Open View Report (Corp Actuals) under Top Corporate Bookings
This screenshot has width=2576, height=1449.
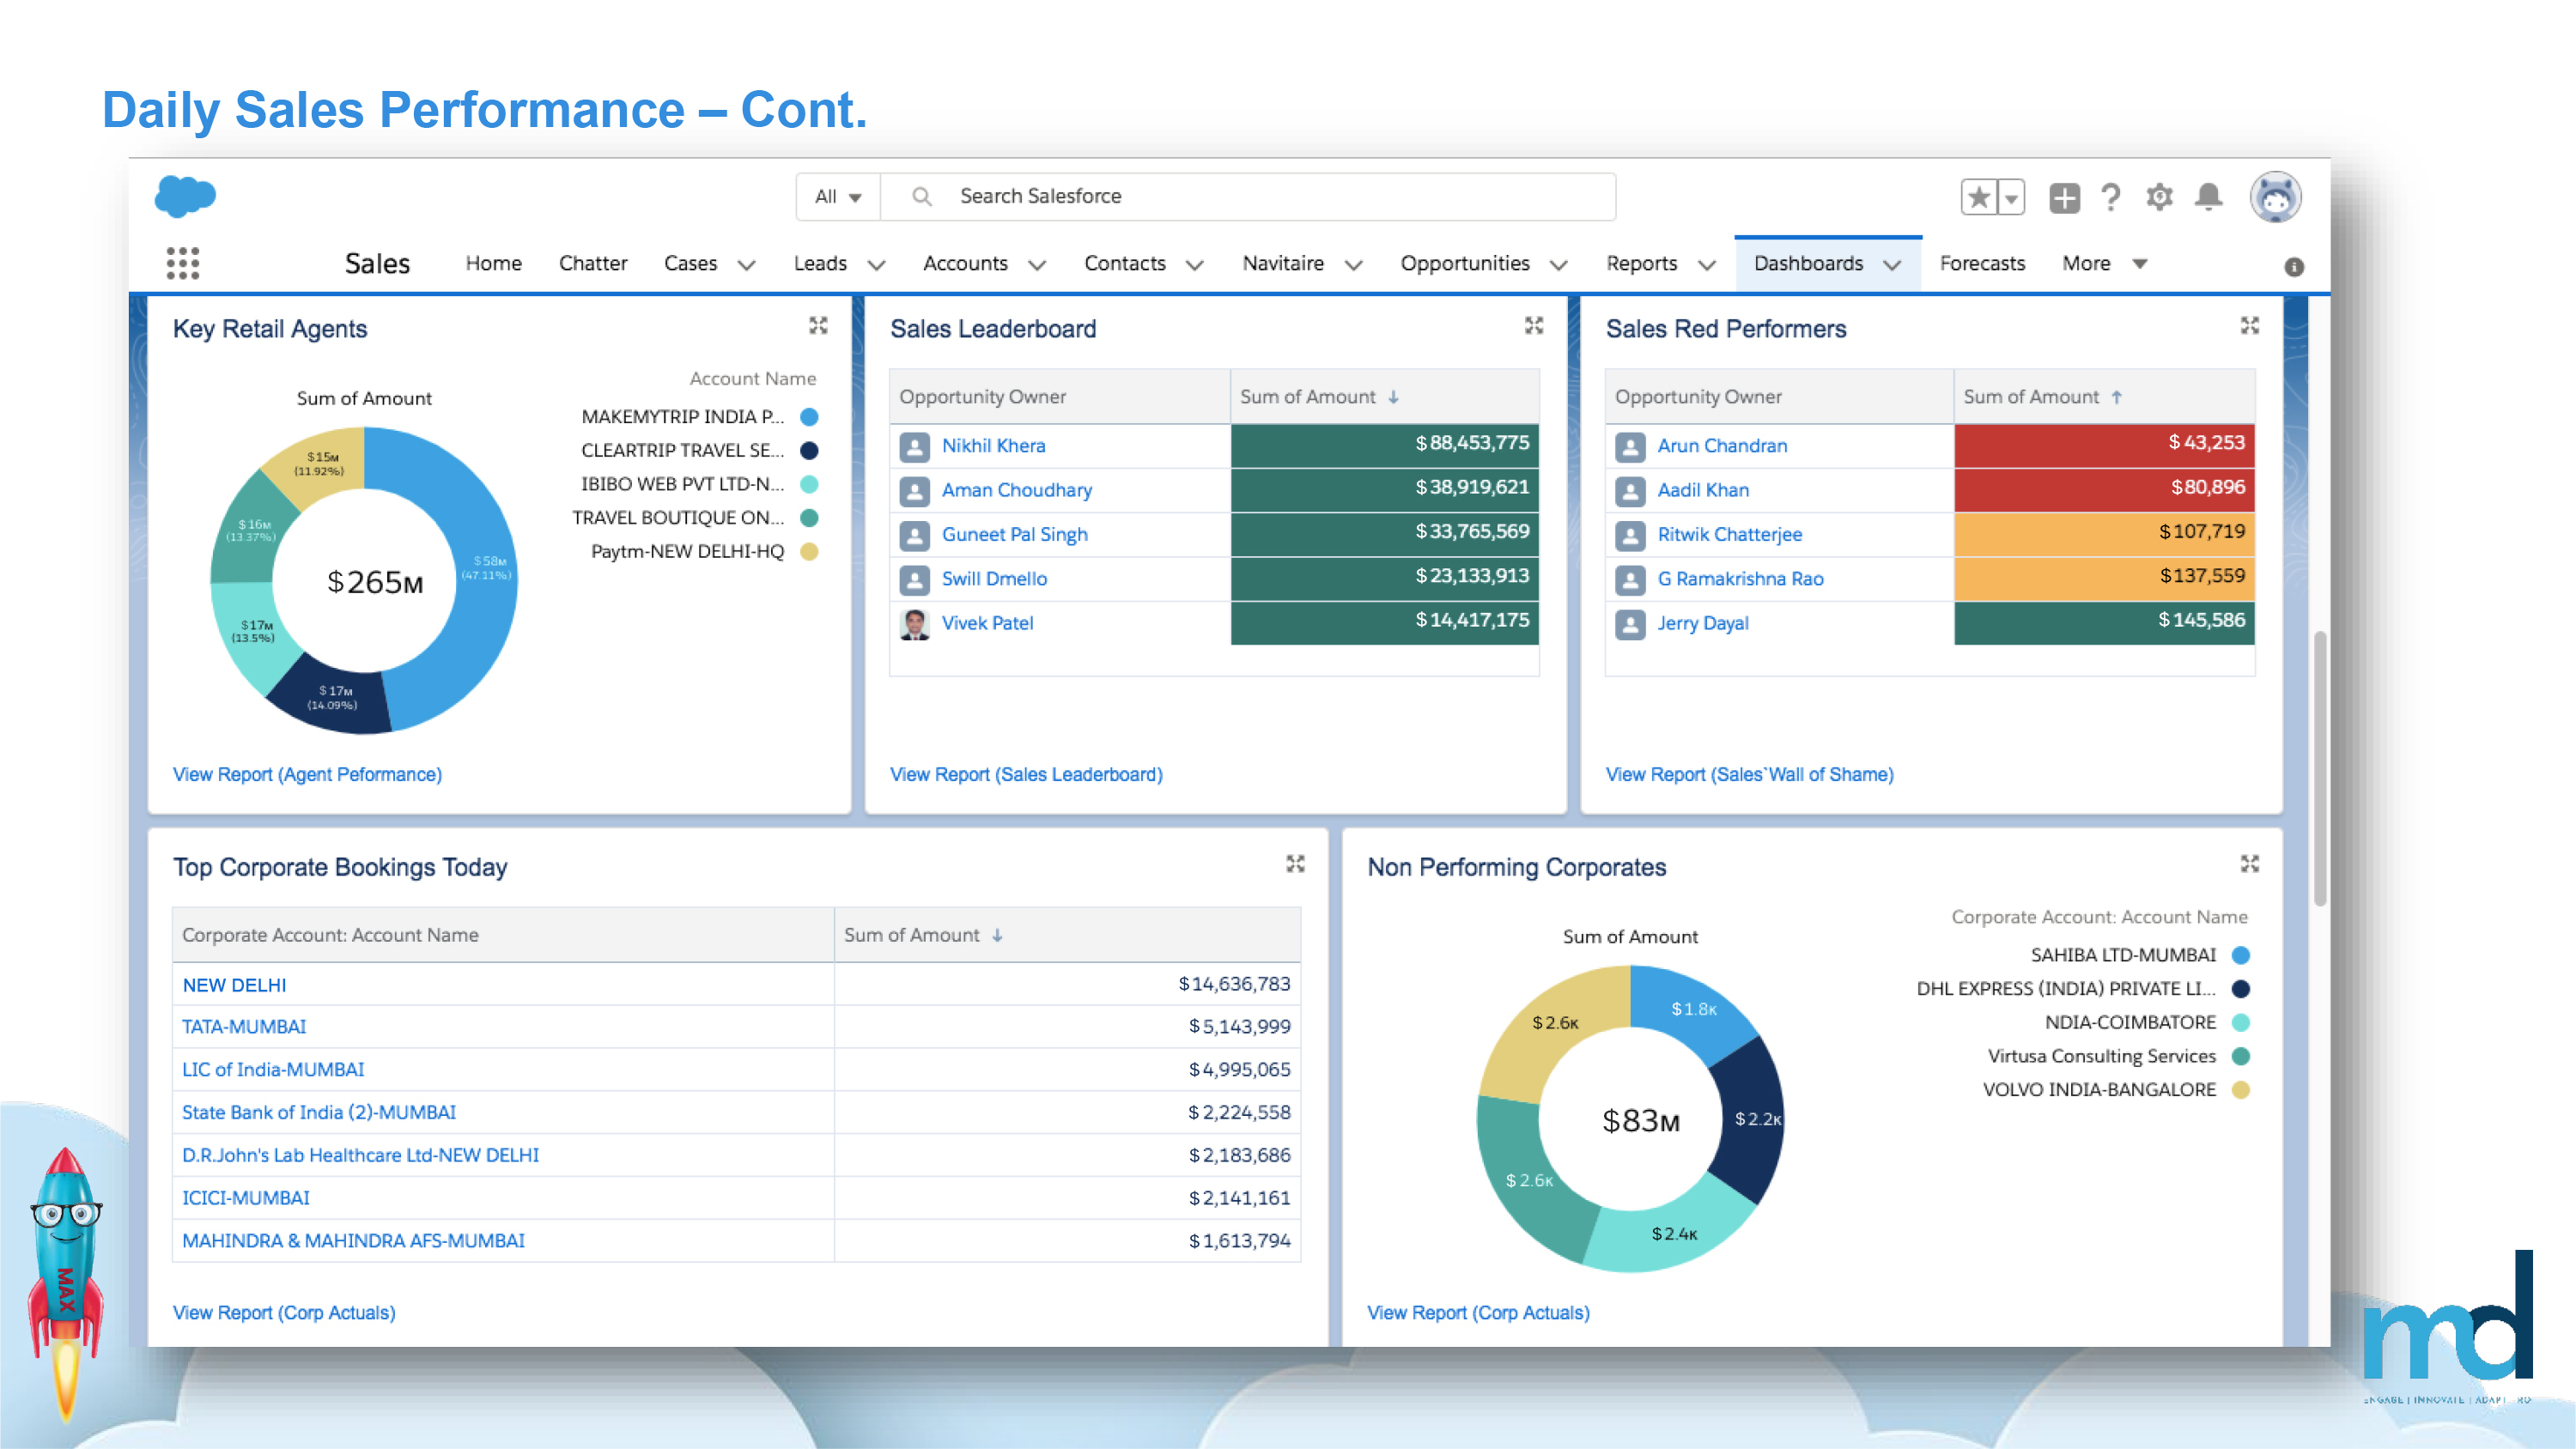[284, 1313]
